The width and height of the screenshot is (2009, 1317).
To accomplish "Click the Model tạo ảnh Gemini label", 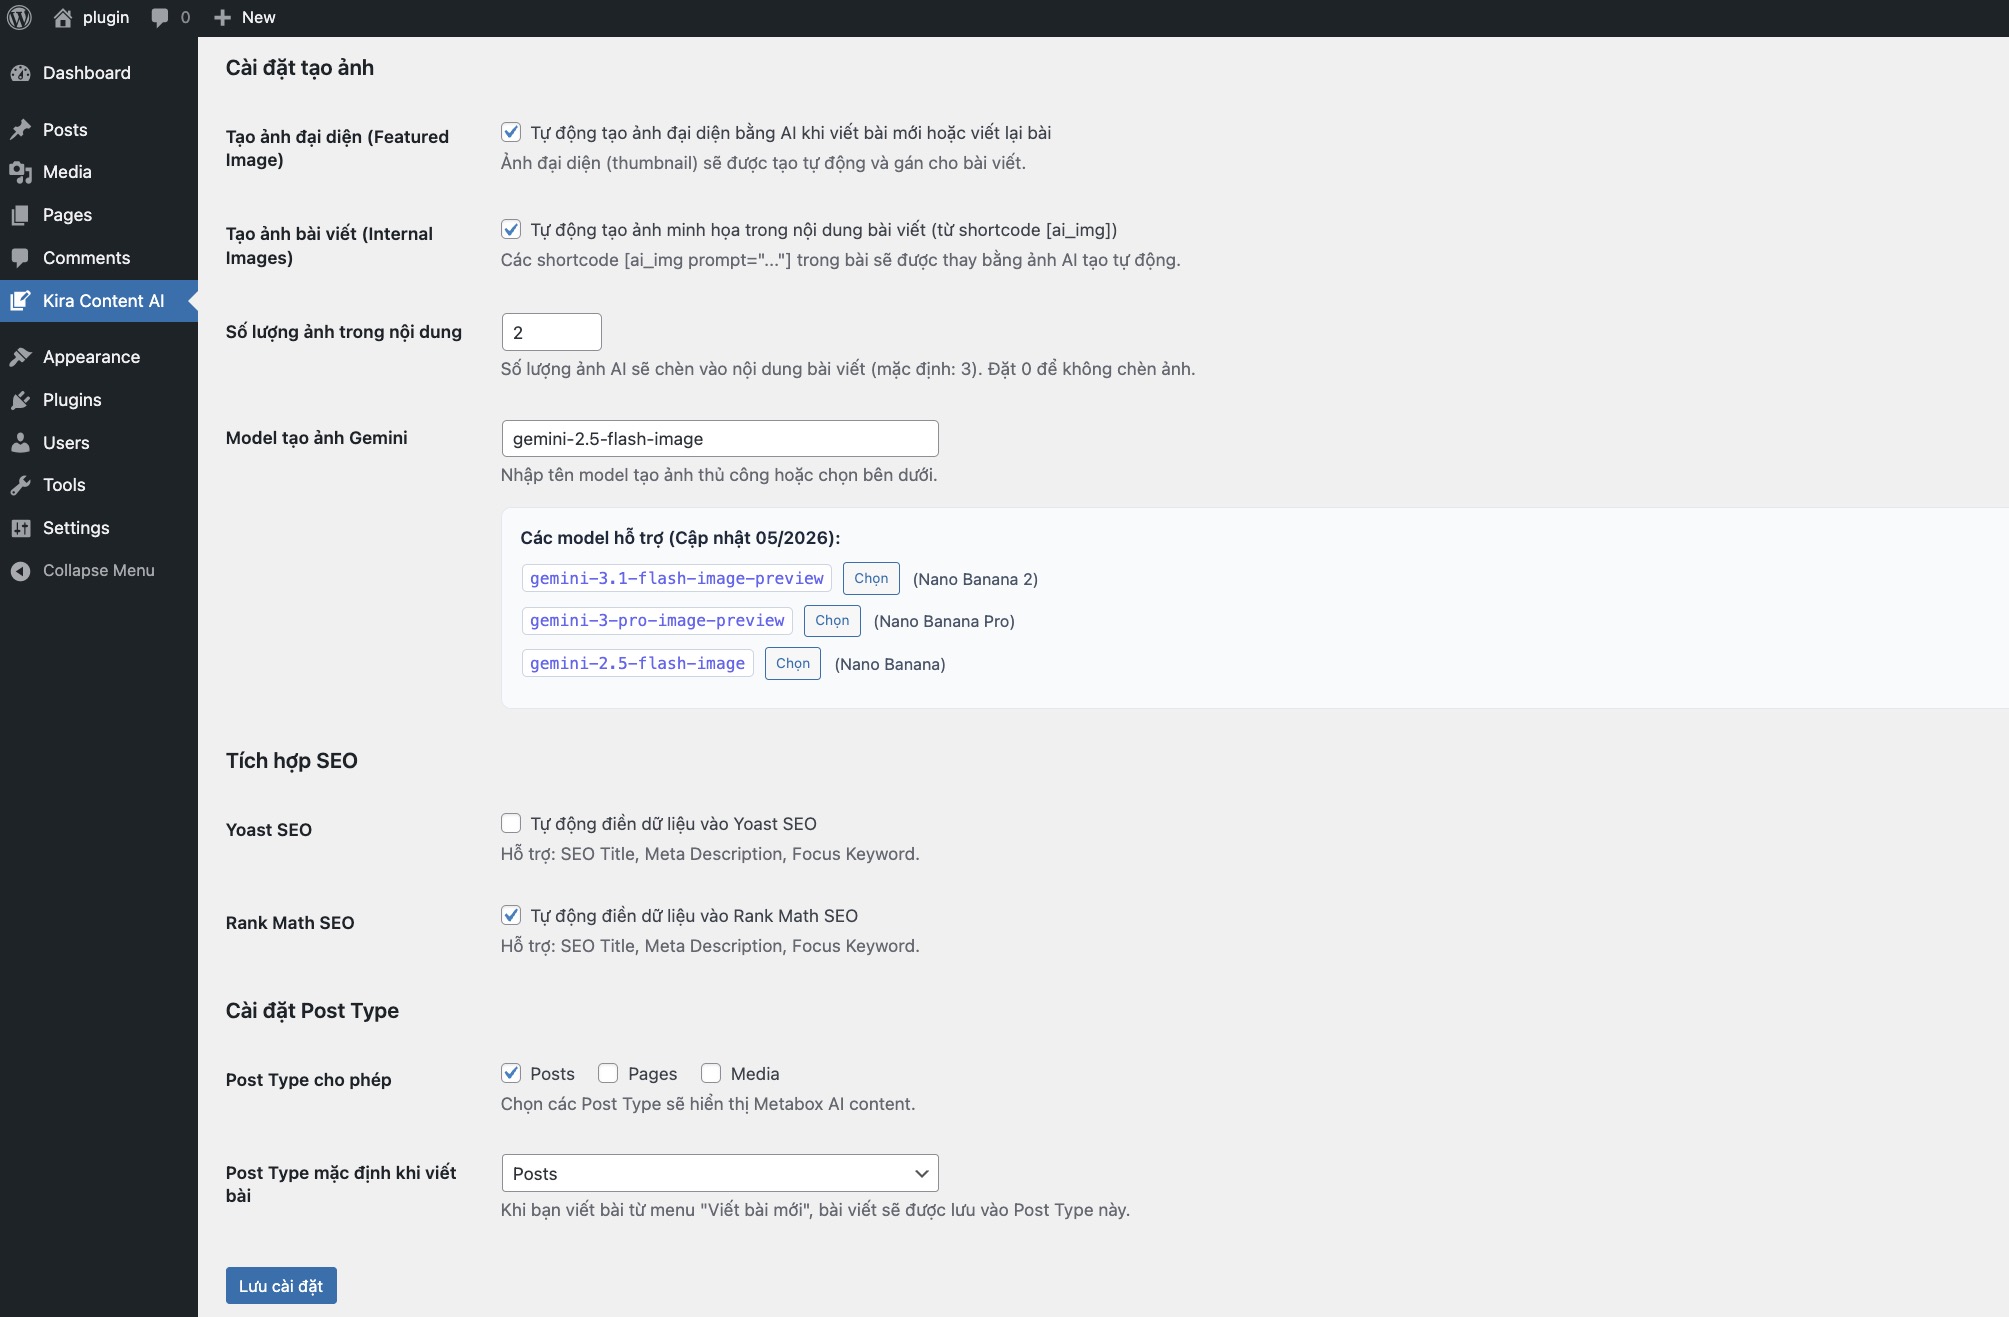I will [x=317, y=438].
